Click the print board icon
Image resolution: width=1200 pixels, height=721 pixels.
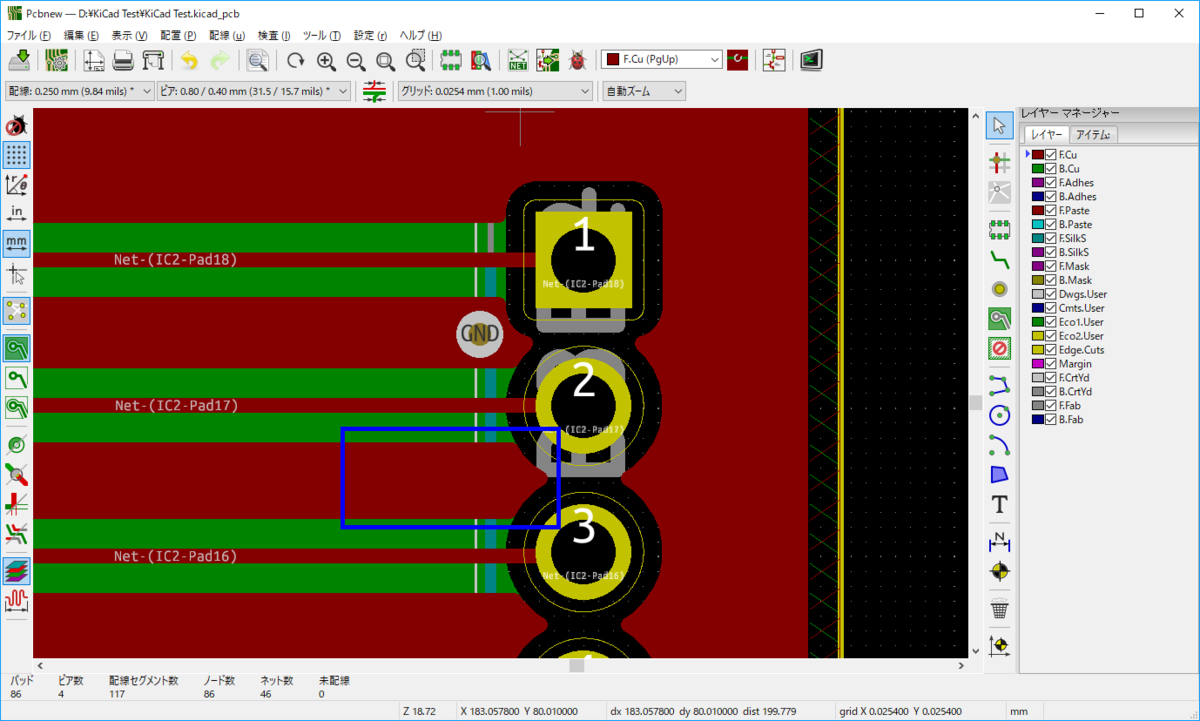click(123, 60)
